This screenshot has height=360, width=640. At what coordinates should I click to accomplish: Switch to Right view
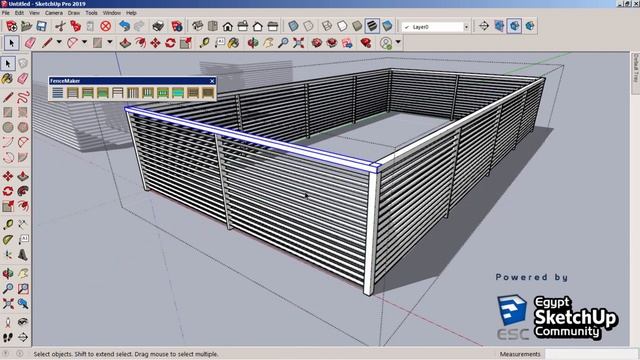pyautogui.click(x=243, y=27)
